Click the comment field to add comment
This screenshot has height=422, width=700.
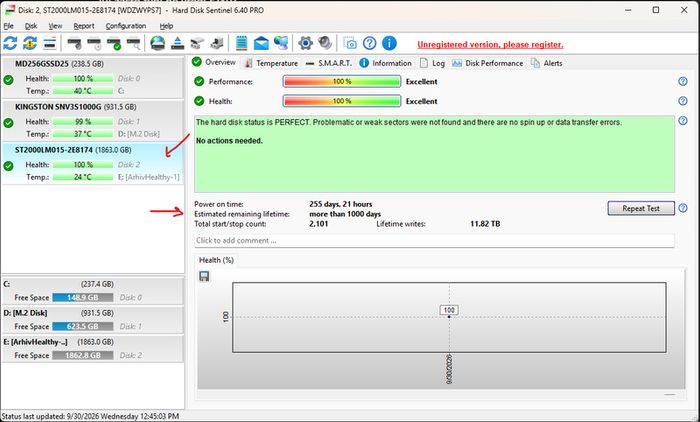(x=434, y=240)
